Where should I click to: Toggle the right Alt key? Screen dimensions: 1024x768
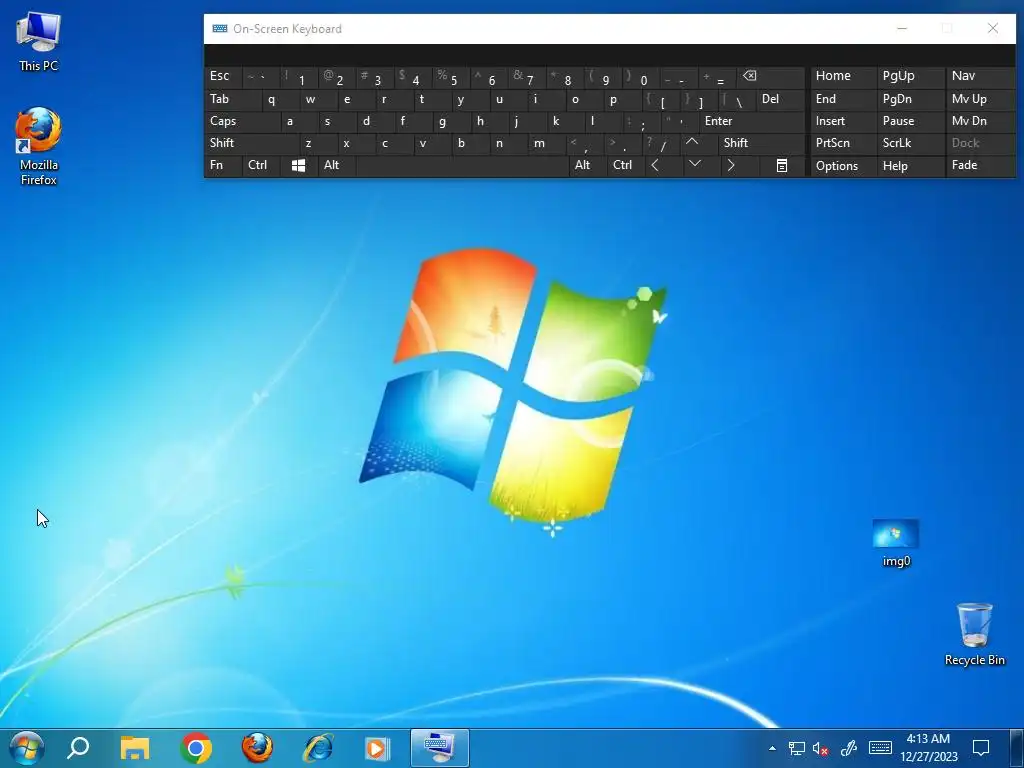pos(587,165)
